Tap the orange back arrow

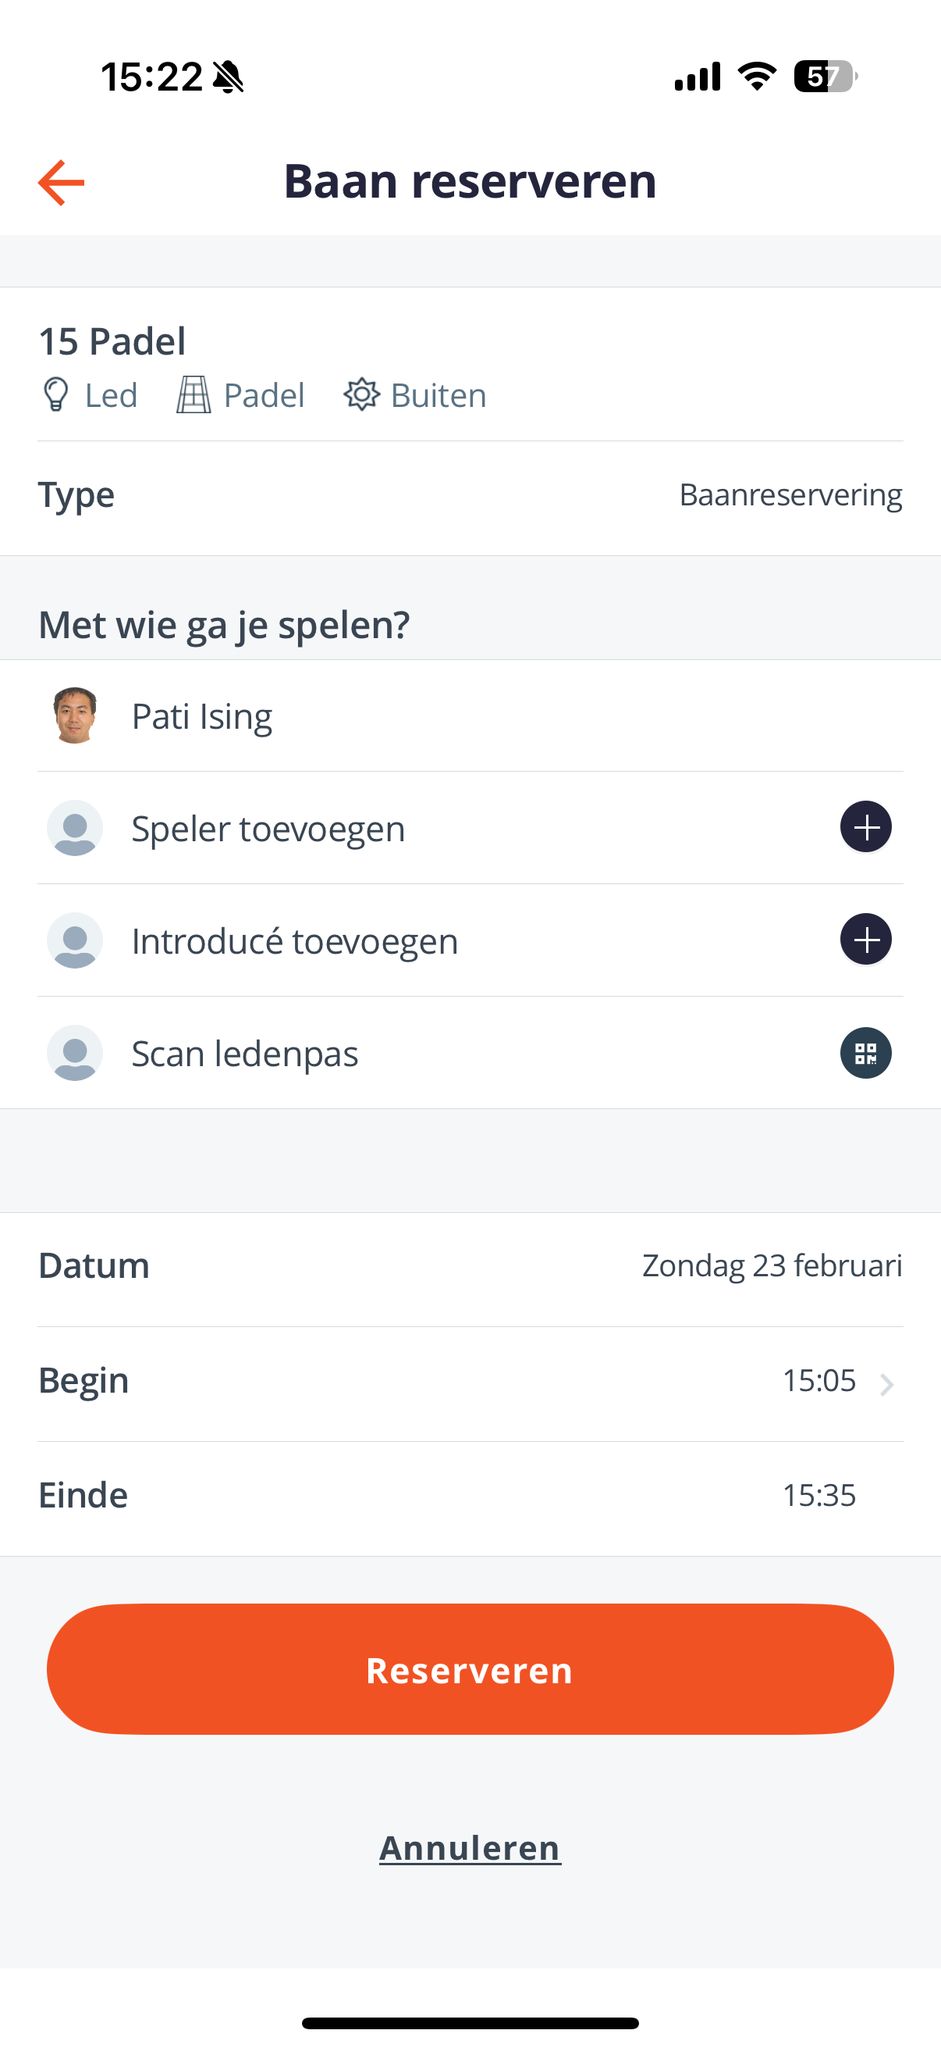click(61, 182)
